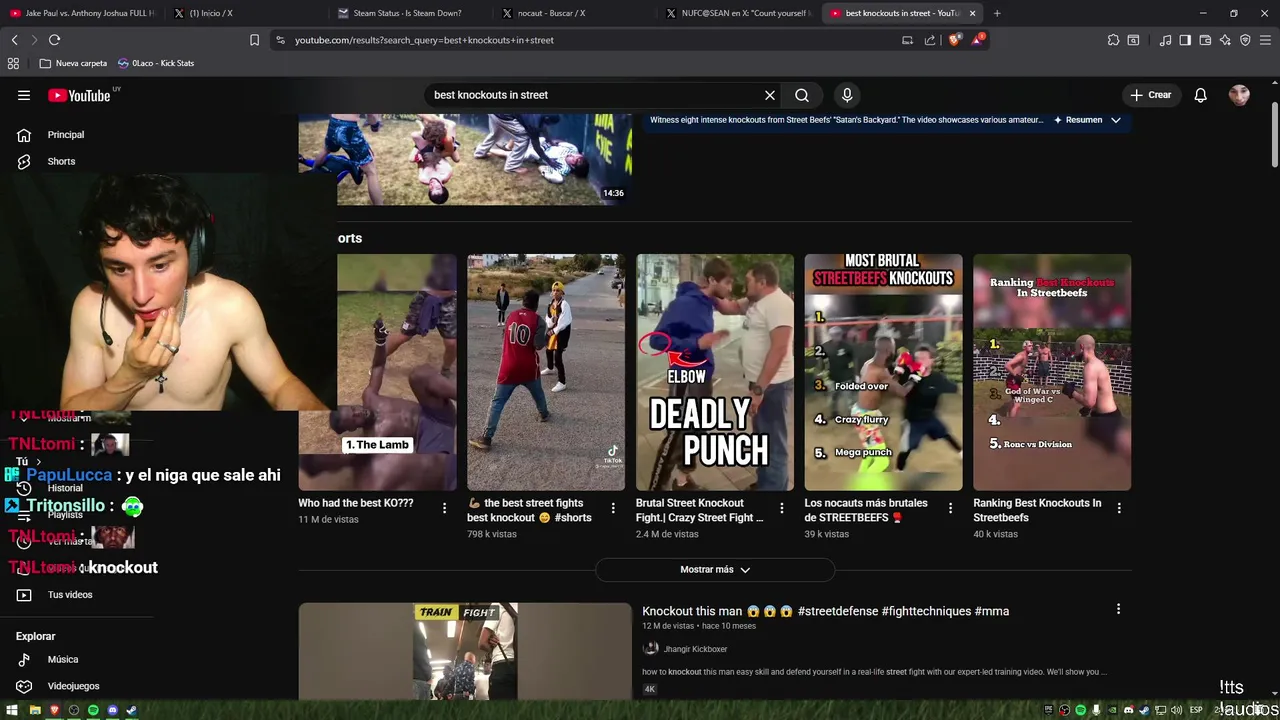
Task: Switch to the Steam Status tab
Action: coord(407,13)
